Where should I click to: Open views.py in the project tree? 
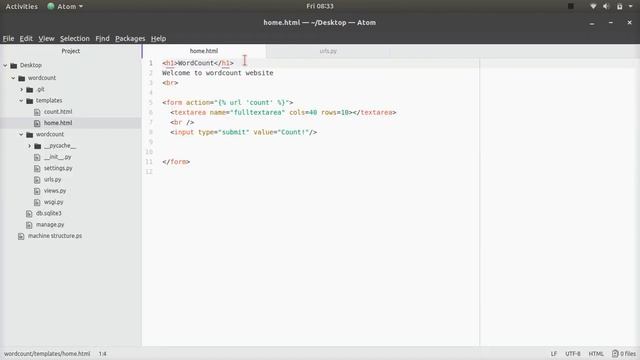tap(55, 191)
